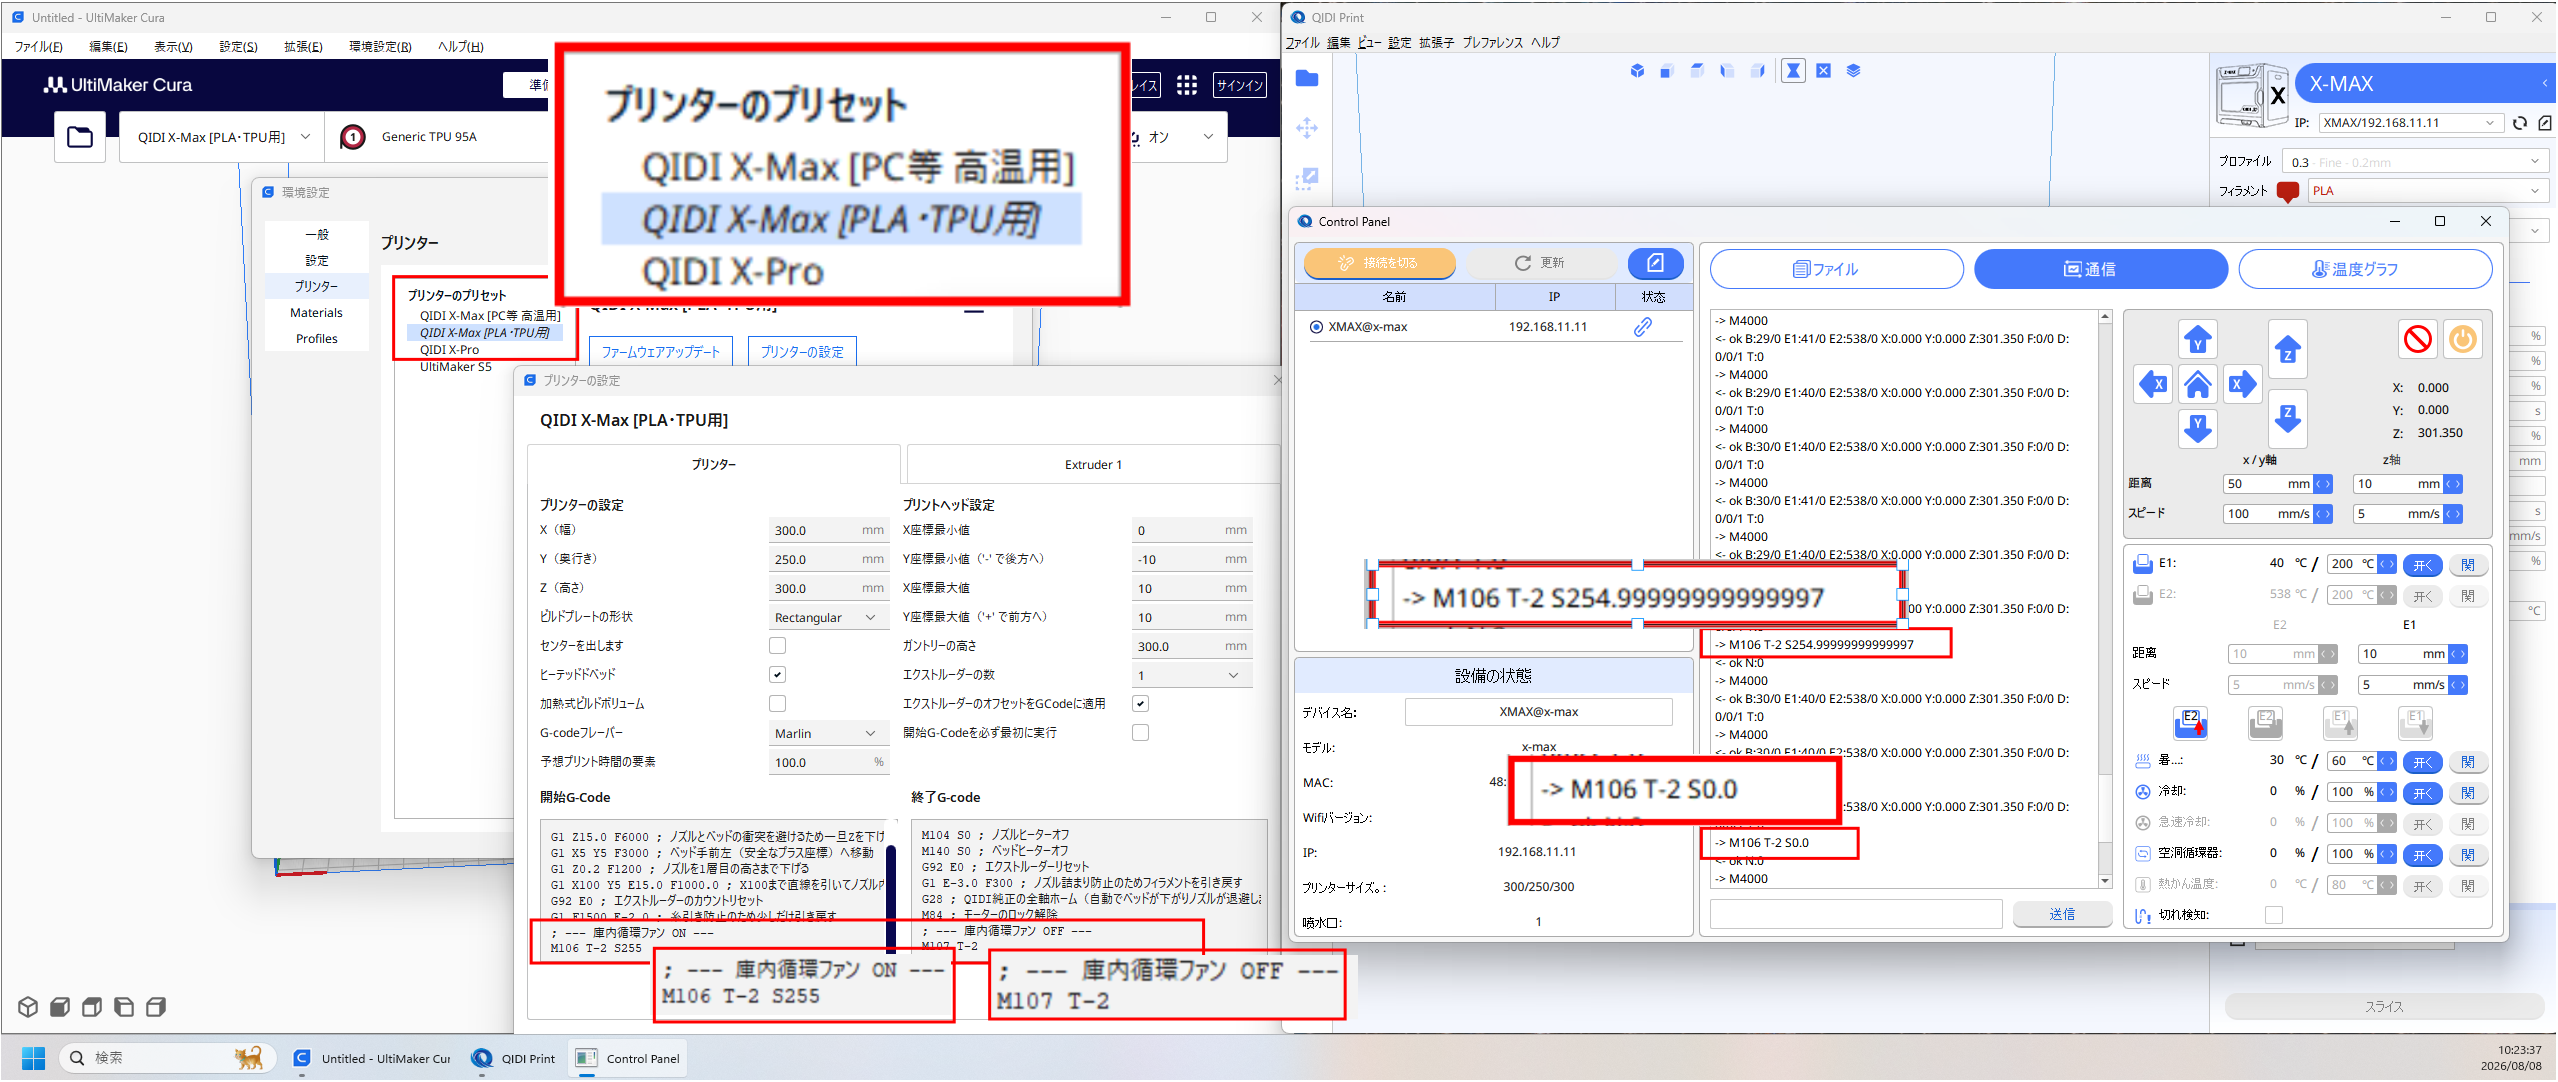The image size is (2558, 1082).
Task: Open the Cura marketplace grid icon
Action: (1187, 85)
